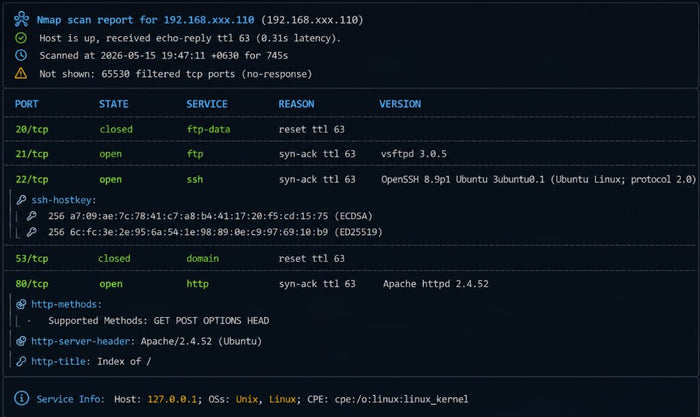Click the Service Info circle icon
The image size is (700, 417).
(x=21, y=398)
